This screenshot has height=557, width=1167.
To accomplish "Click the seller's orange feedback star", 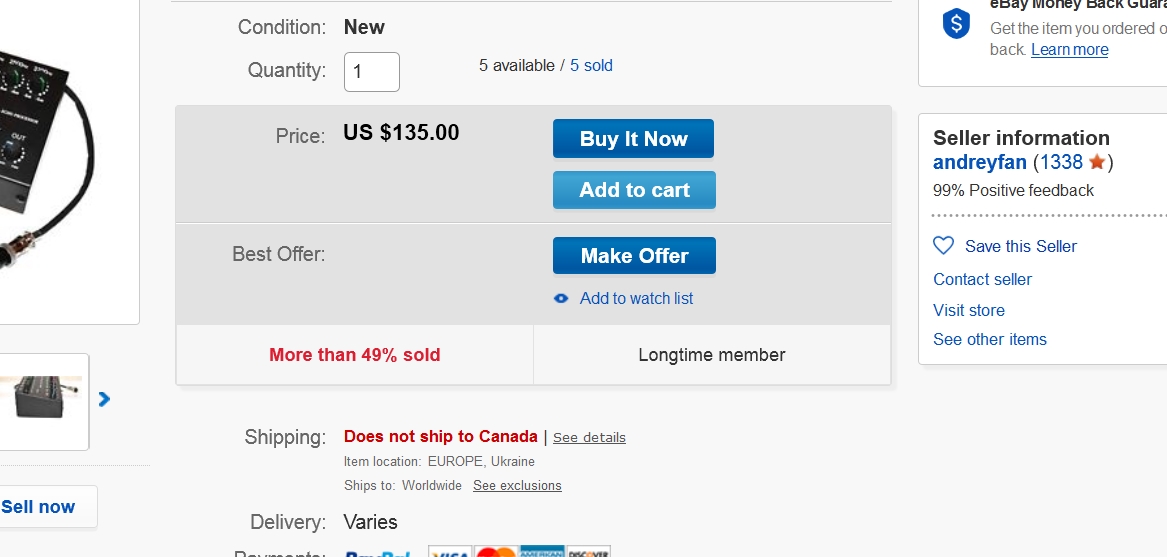I will (x=1097, y=162).
